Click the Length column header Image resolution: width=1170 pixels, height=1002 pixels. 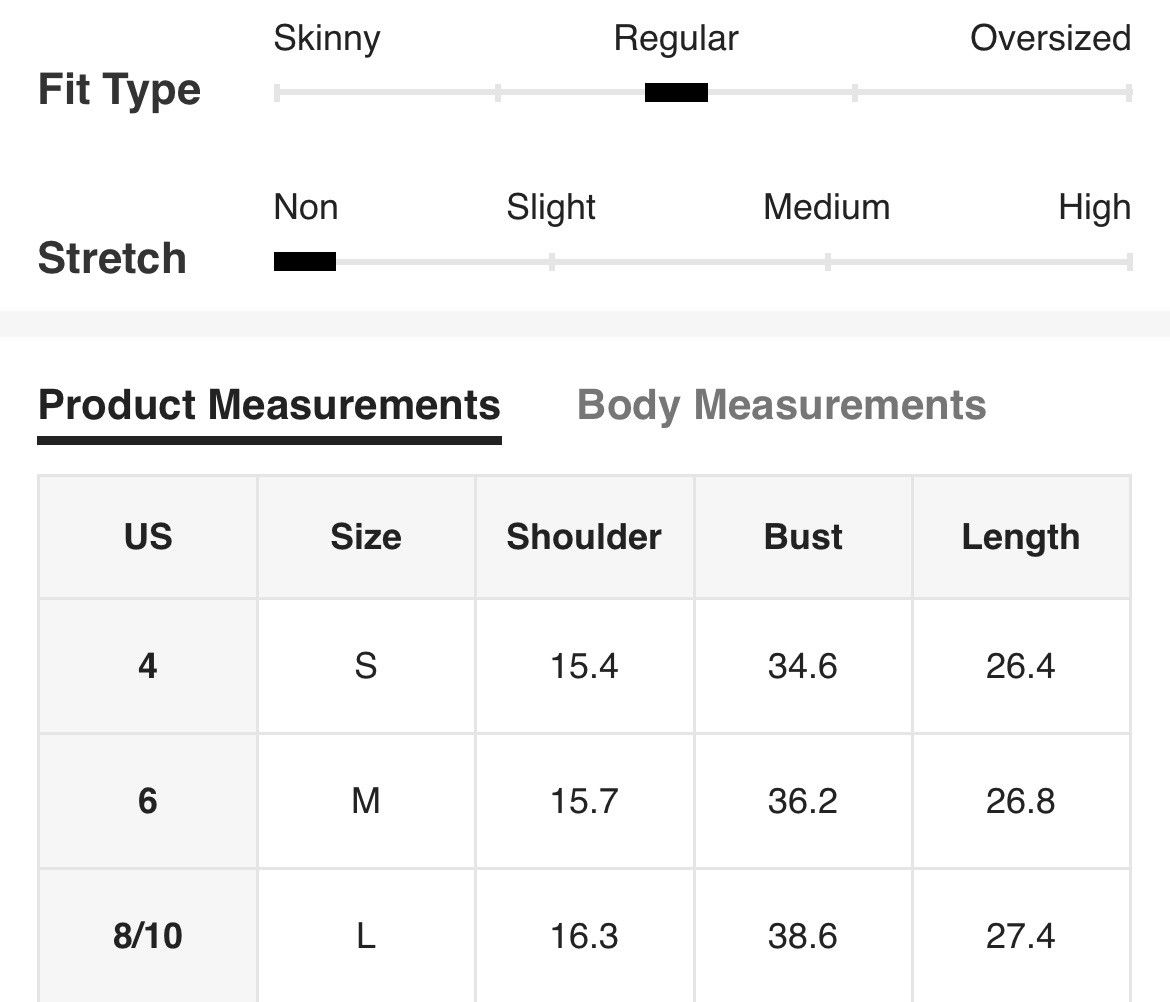click(x=1021, y=537)
